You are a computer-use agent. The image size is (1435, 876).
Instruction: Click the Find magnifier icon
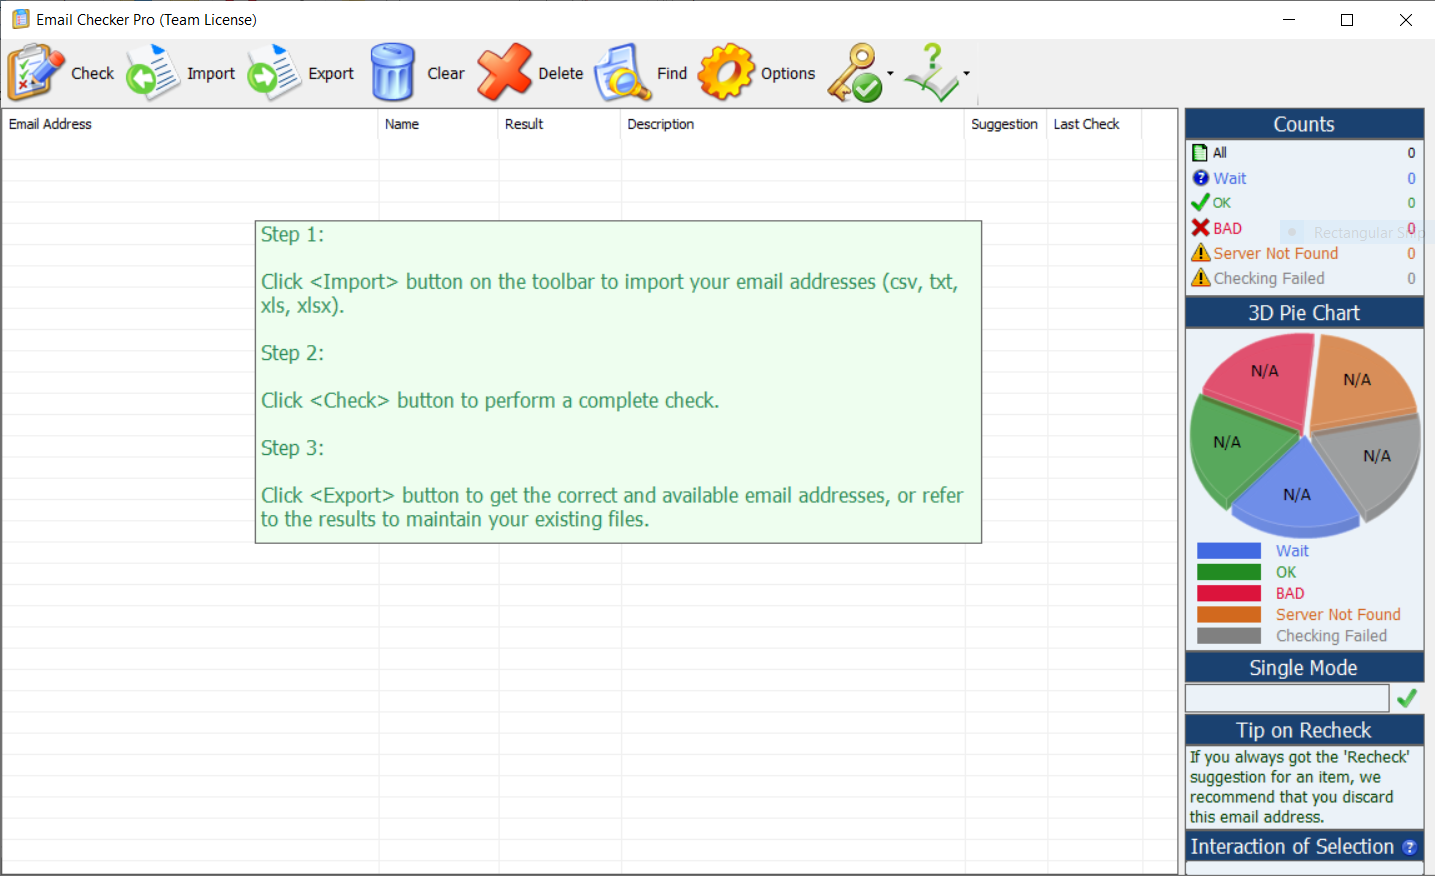click(x=623, y=72)
